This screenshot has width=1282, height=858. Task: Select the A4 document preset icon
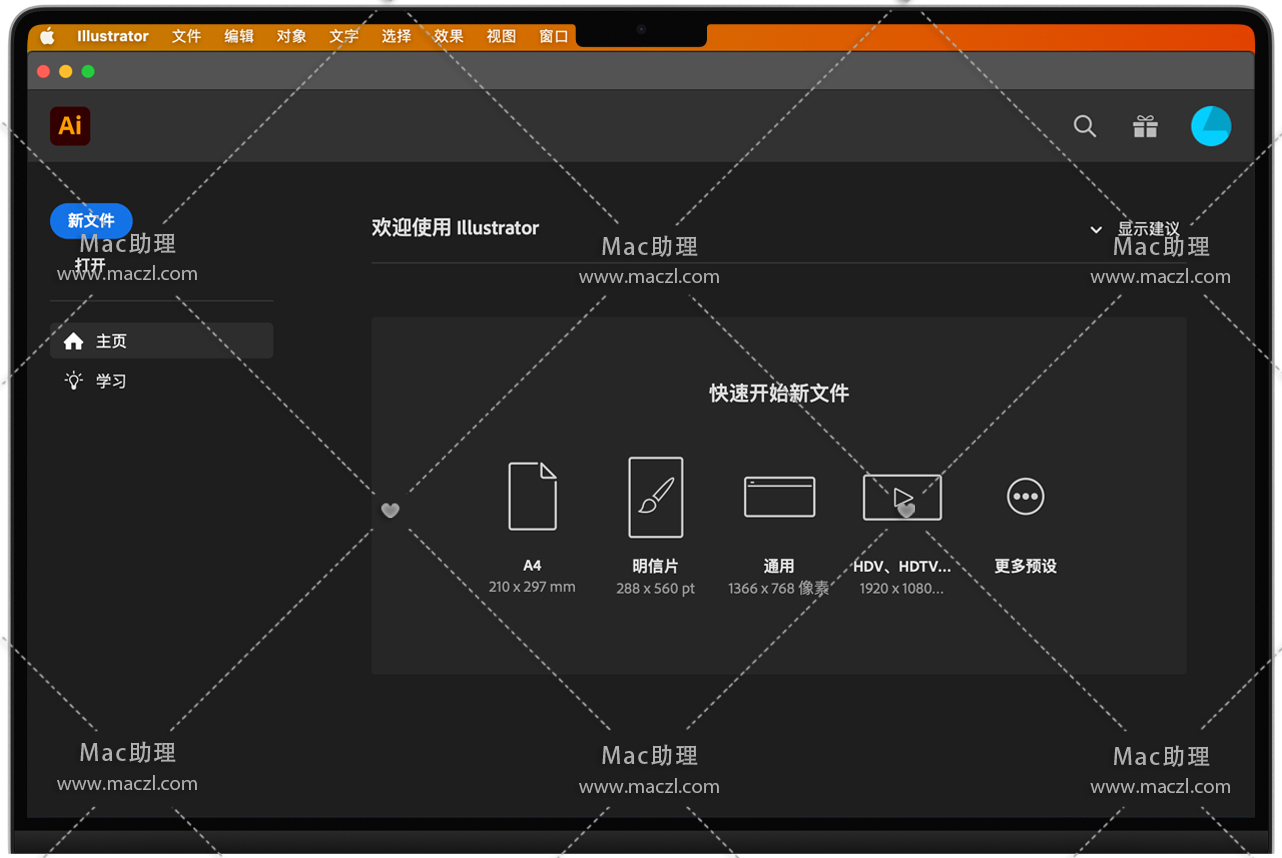(x=532, y=496)
